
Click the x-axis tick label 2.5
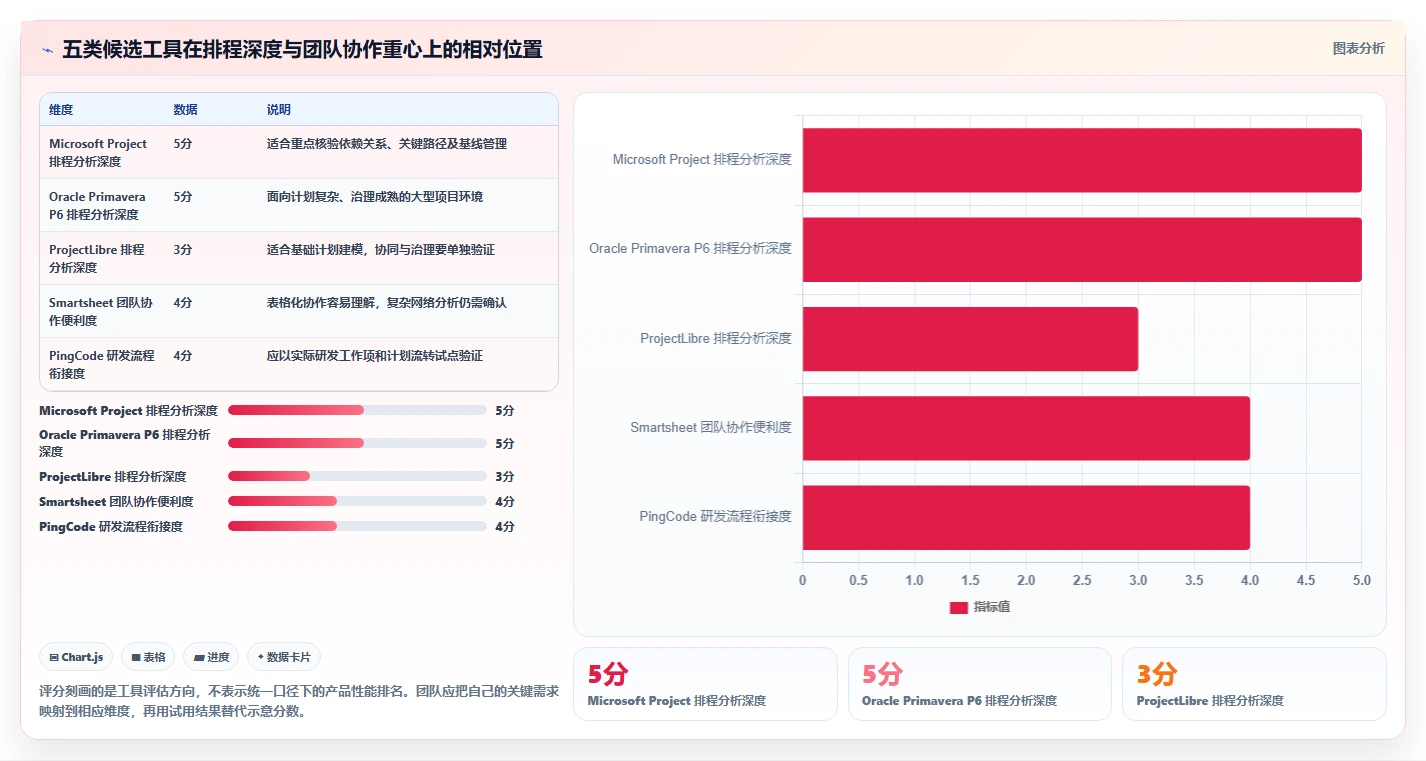pyautogui.click(x=1082, y=580)
